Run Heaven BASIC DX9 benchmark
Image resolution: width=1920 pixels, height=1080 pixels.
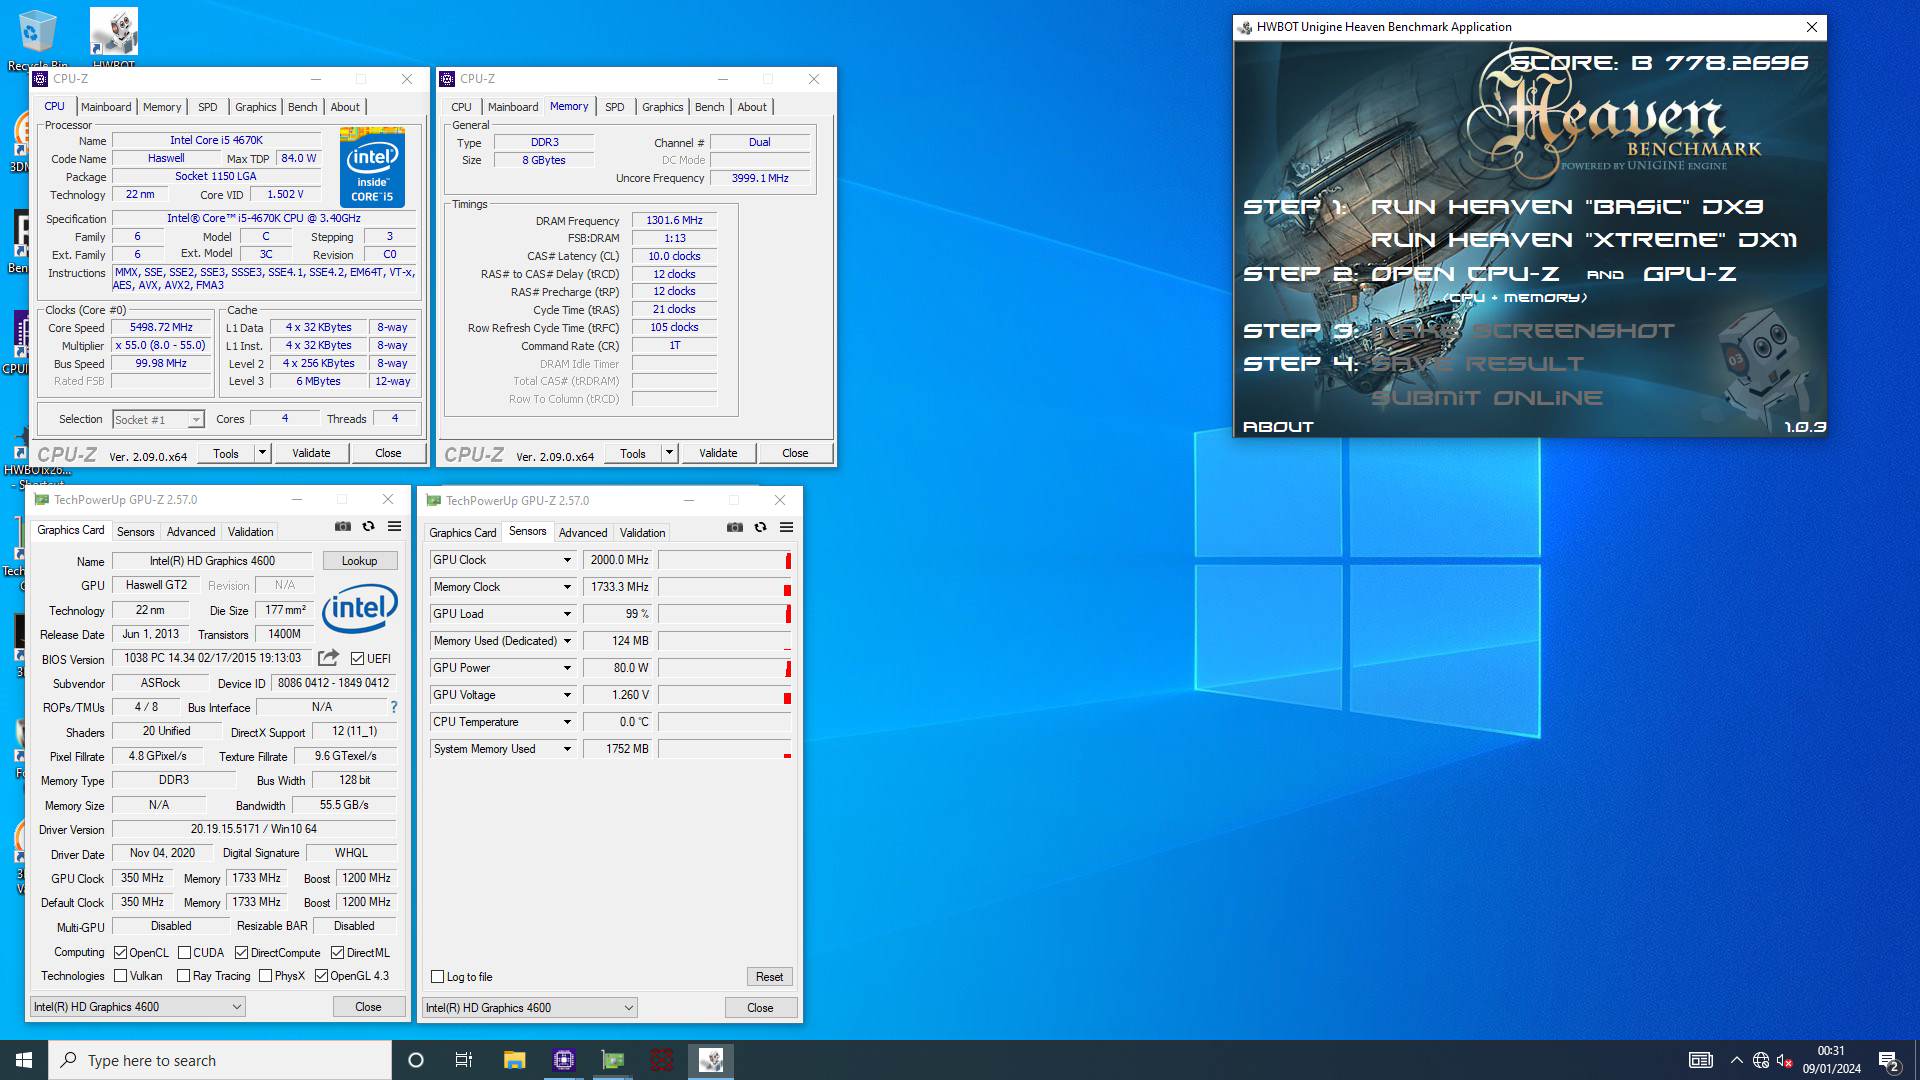1567,207
